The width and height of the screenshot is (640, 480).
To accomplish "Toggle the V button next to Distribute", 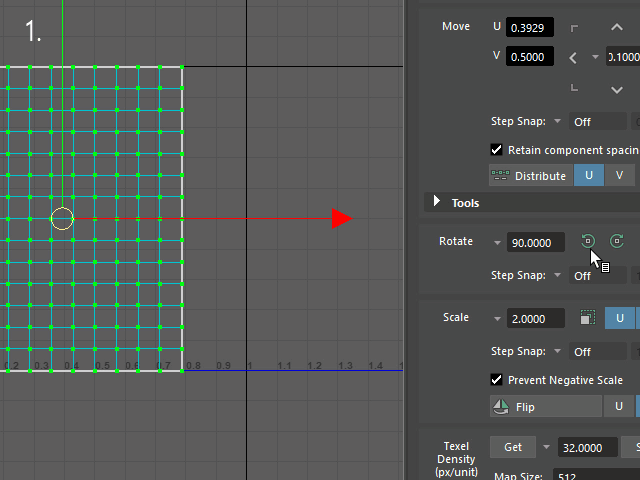I will 619,176.
